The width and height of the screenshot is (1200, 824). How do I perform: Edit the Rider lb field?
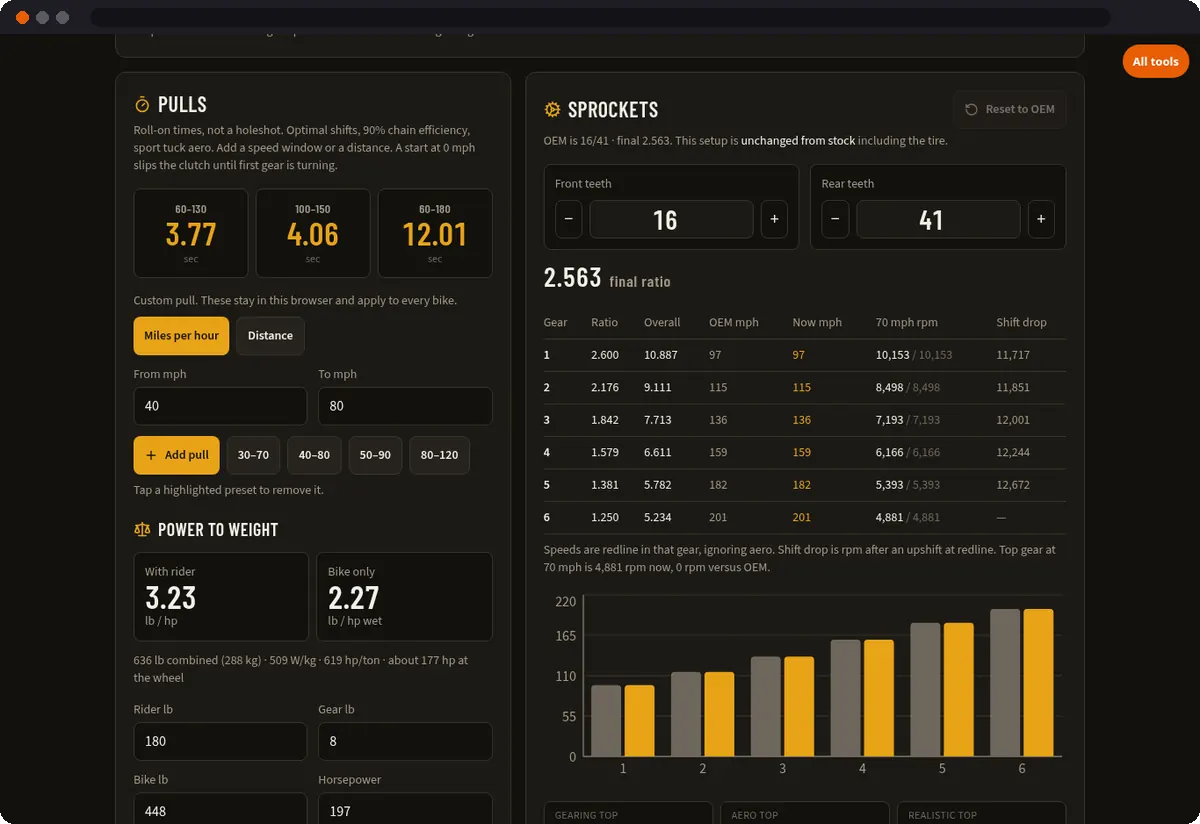pyautogui.click(x=220, y=741)
